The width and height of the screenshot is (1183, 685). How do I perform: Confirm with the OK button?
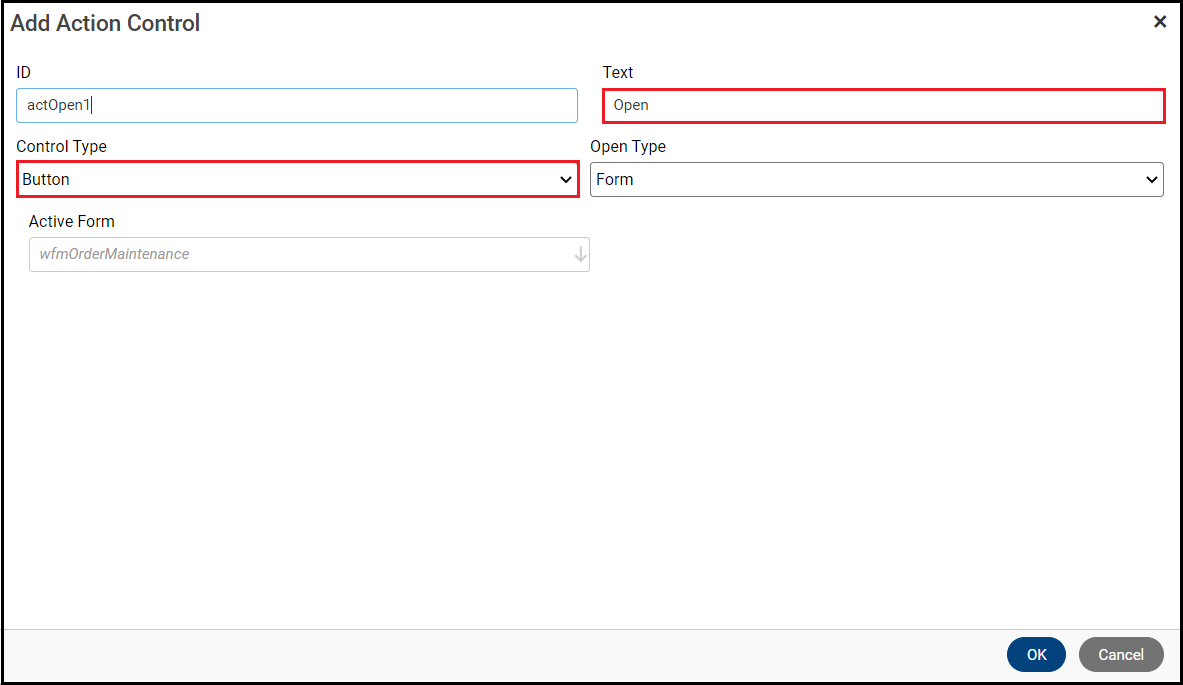coord(1036,655)
